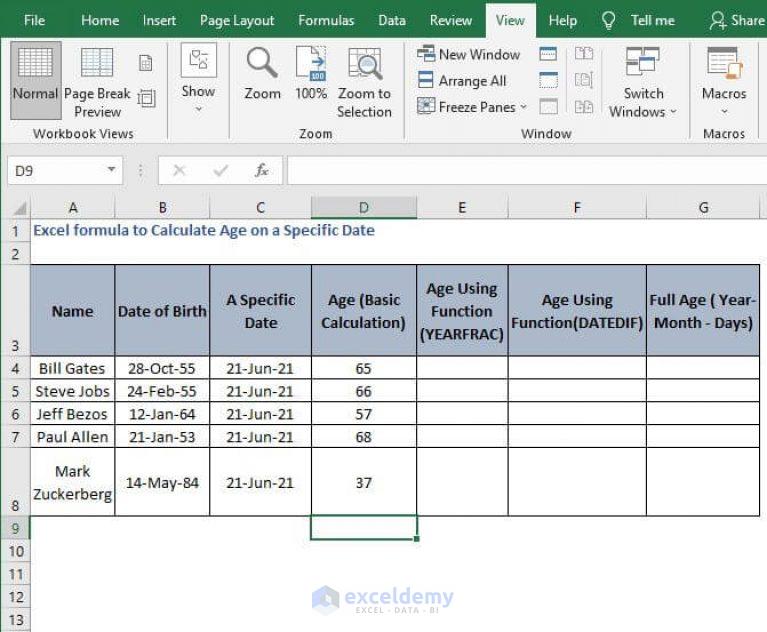Click the Hide window icon
767x632 pixels.
[548, 80]
